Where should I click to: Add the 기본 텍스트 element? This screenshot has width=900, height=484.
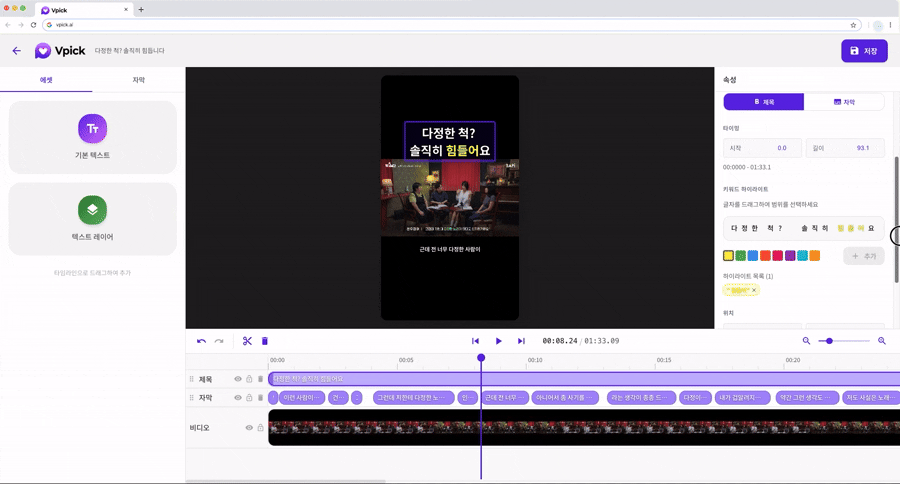coord(92,136)
